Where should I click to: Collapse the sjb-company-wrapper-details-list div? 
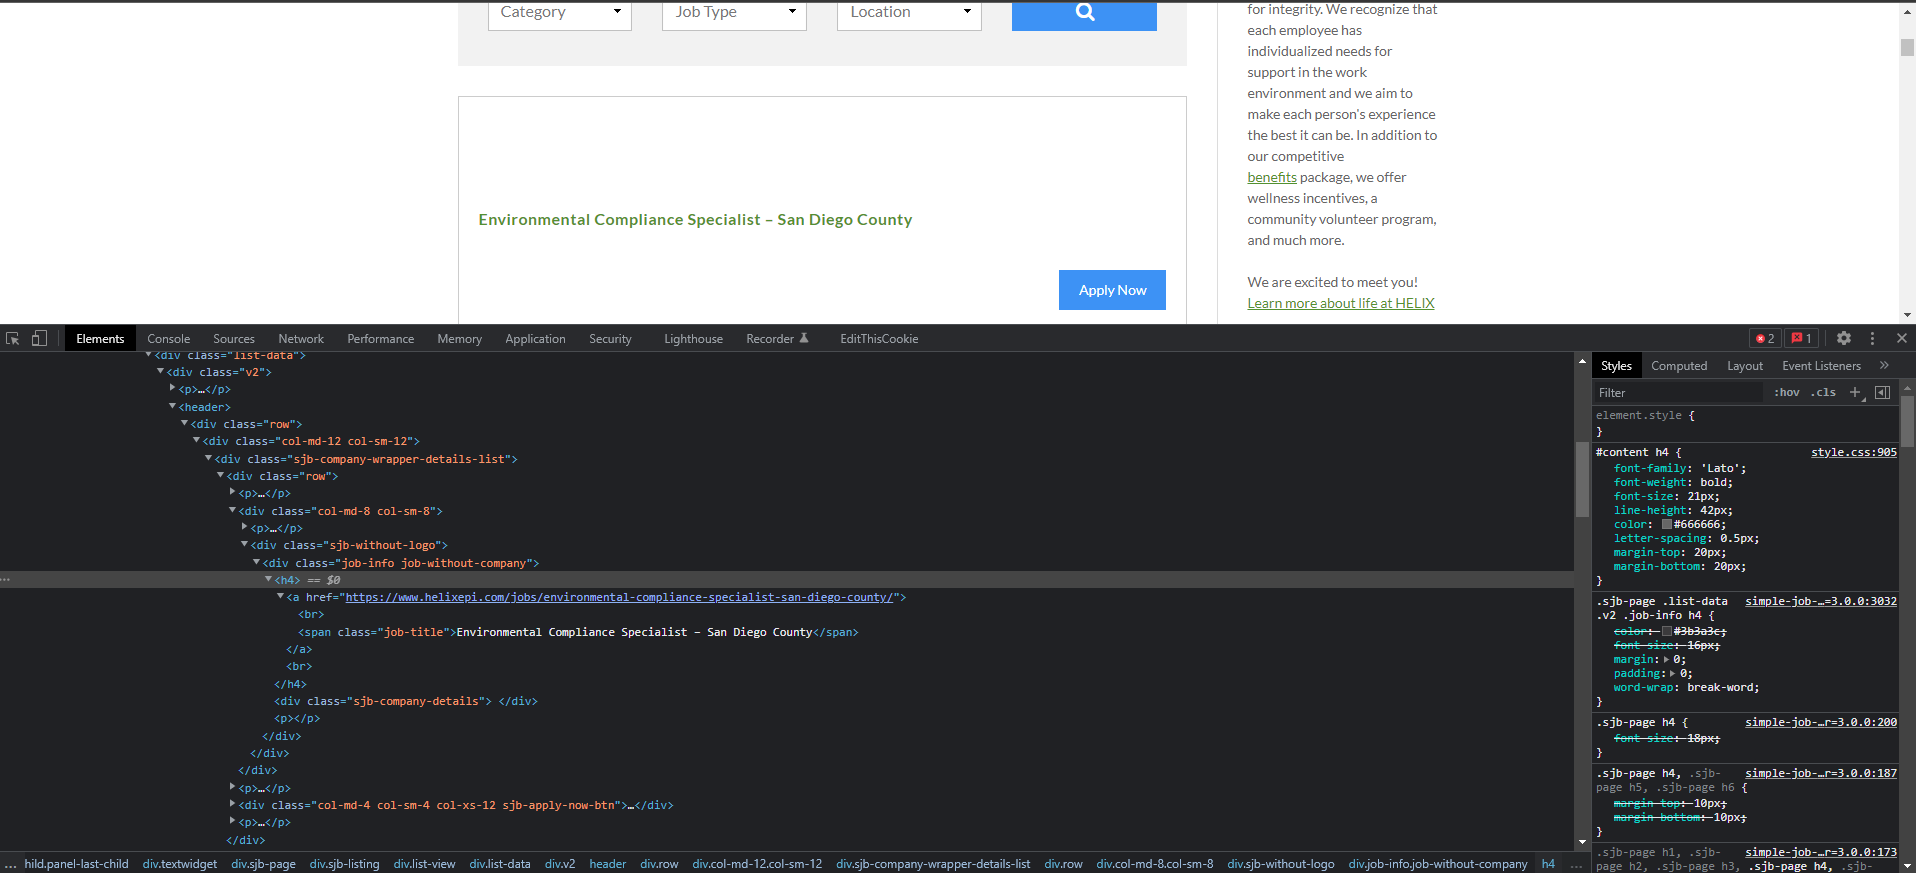209,459
